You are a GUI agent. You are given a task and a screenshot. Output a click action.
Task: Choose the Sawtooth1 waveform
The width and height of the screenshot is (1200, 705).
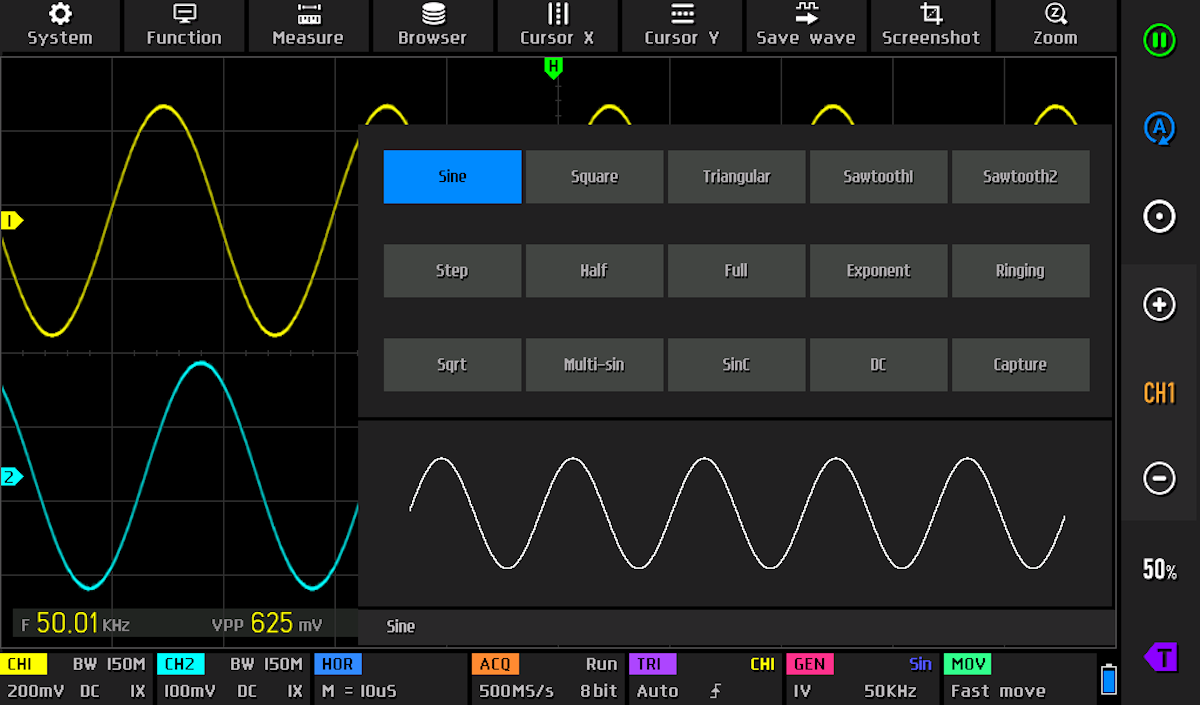click(x=878, y=177)
